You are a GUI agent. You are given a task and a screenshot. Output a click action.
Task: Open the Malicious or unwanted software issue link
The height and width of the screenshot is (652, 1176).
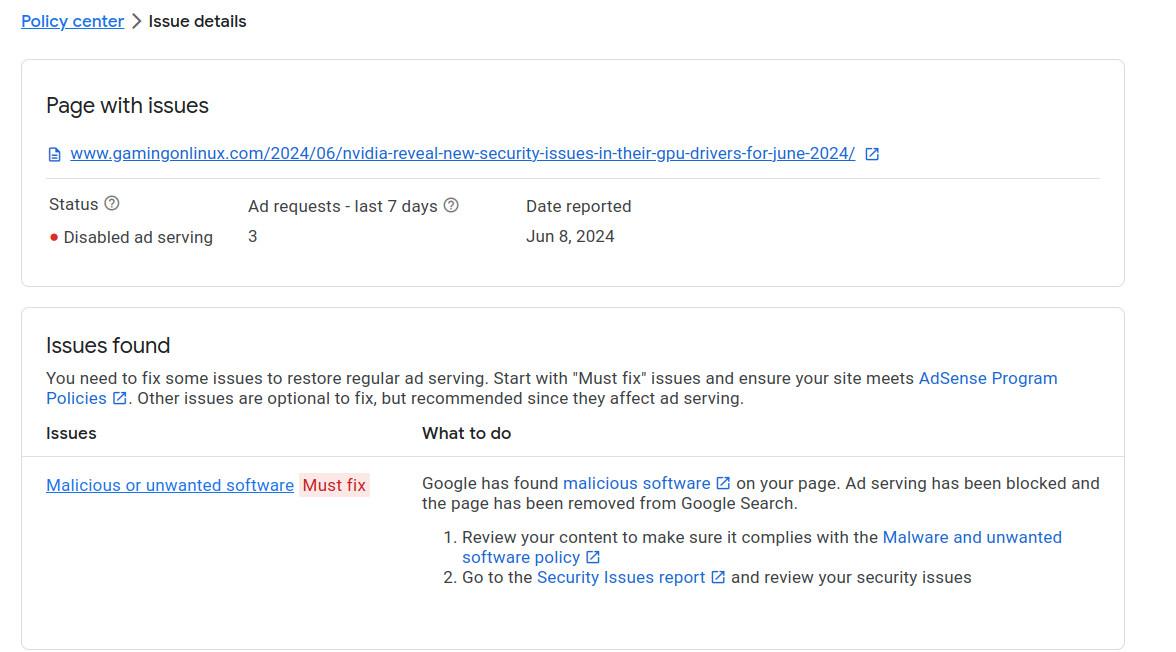click(170, 485)
